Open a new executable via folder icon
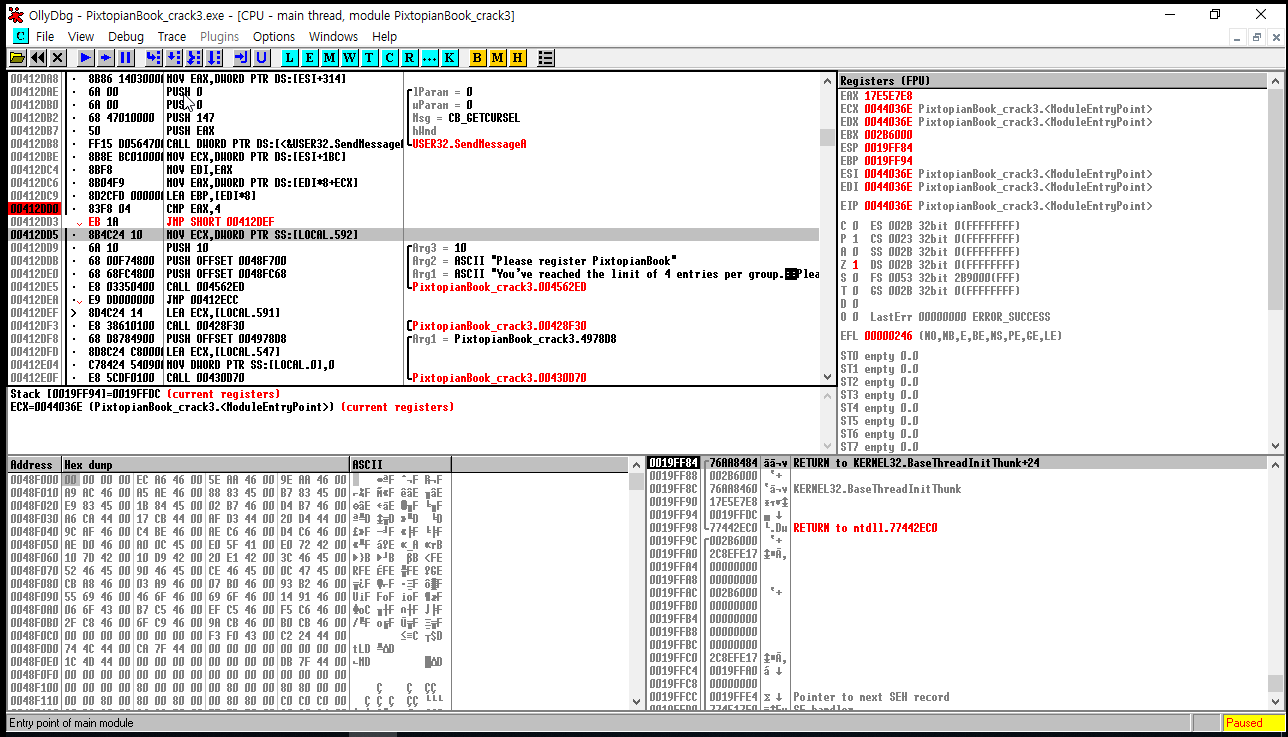Image resolution: width=1288 pixels, height=737 pixels. tap(18, 58)
